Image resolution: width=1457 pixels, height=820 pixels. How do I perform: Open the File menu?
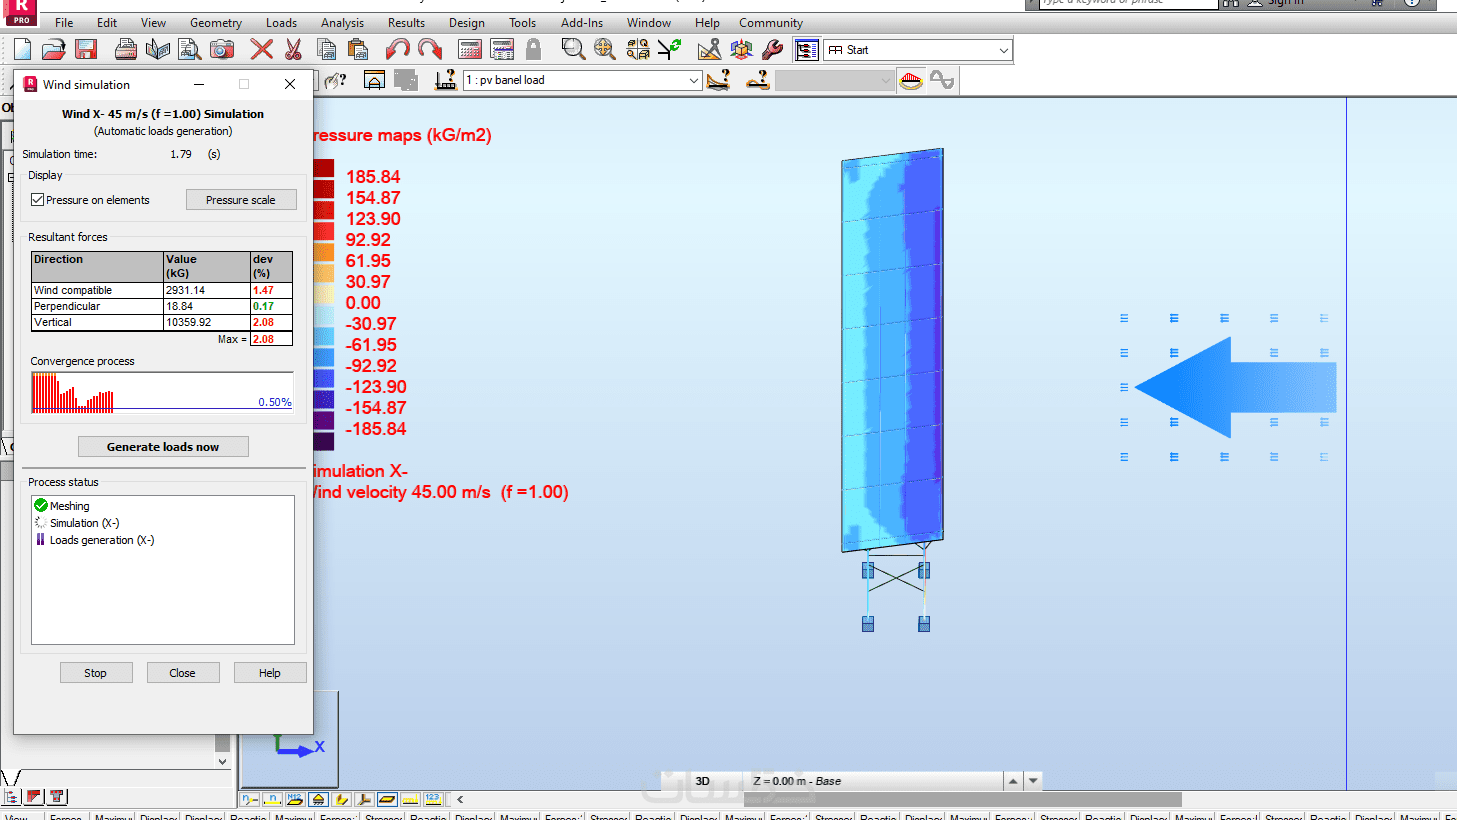64,23
